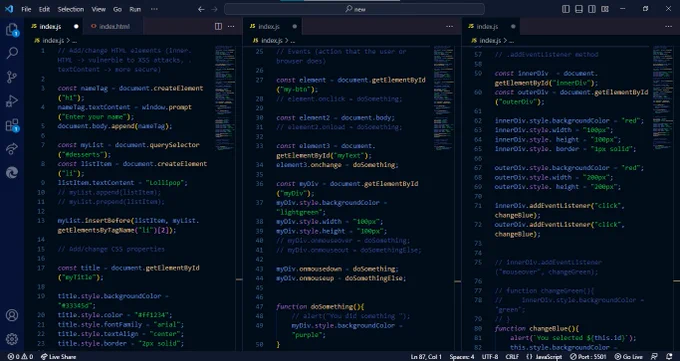The width and height of the screenshot is (680, 361).
Task: Open the View menu
Action: (x=98, y=9)
